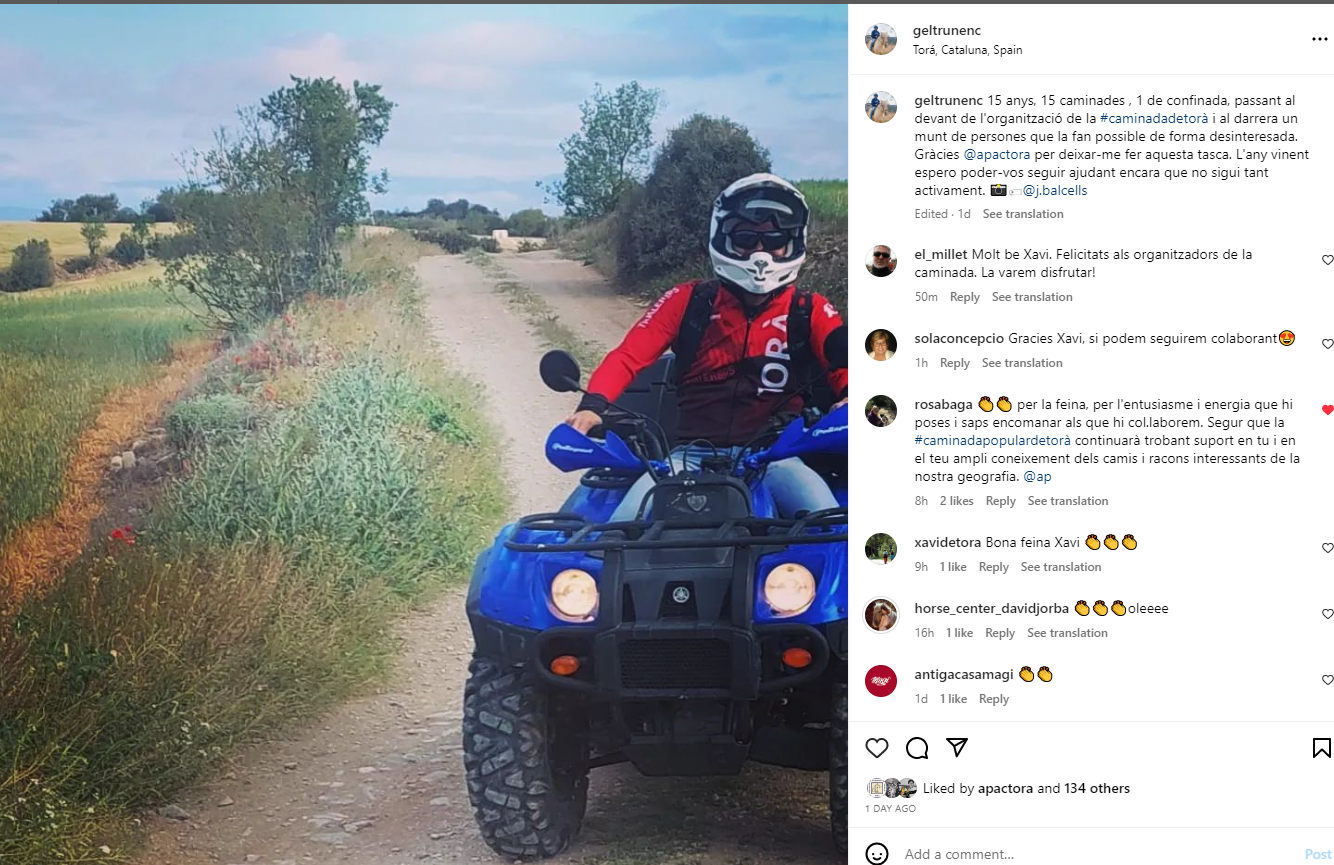Like the post with the heart icon
The height and width of the screenshot is (865, 1334).
pos(877,748)
